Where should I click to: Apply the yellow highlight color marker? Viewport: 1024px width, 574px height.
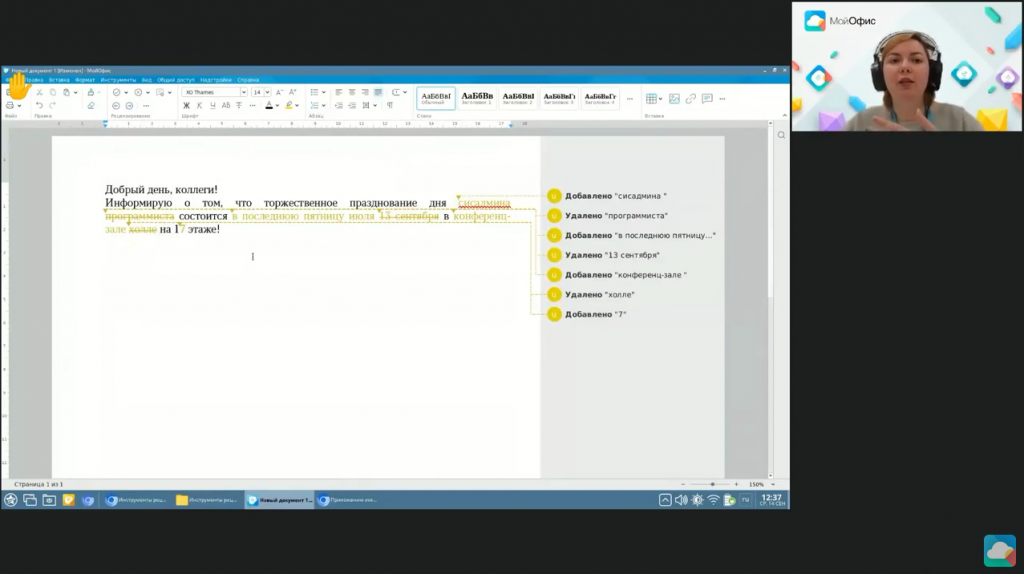[x=289, y=105]
